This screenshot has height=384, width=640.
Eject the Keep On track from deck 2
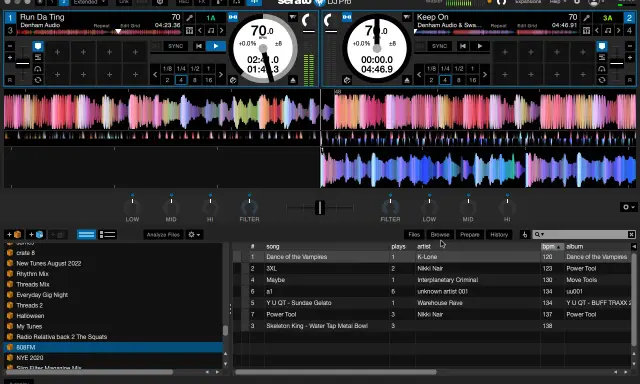(407, 80)
